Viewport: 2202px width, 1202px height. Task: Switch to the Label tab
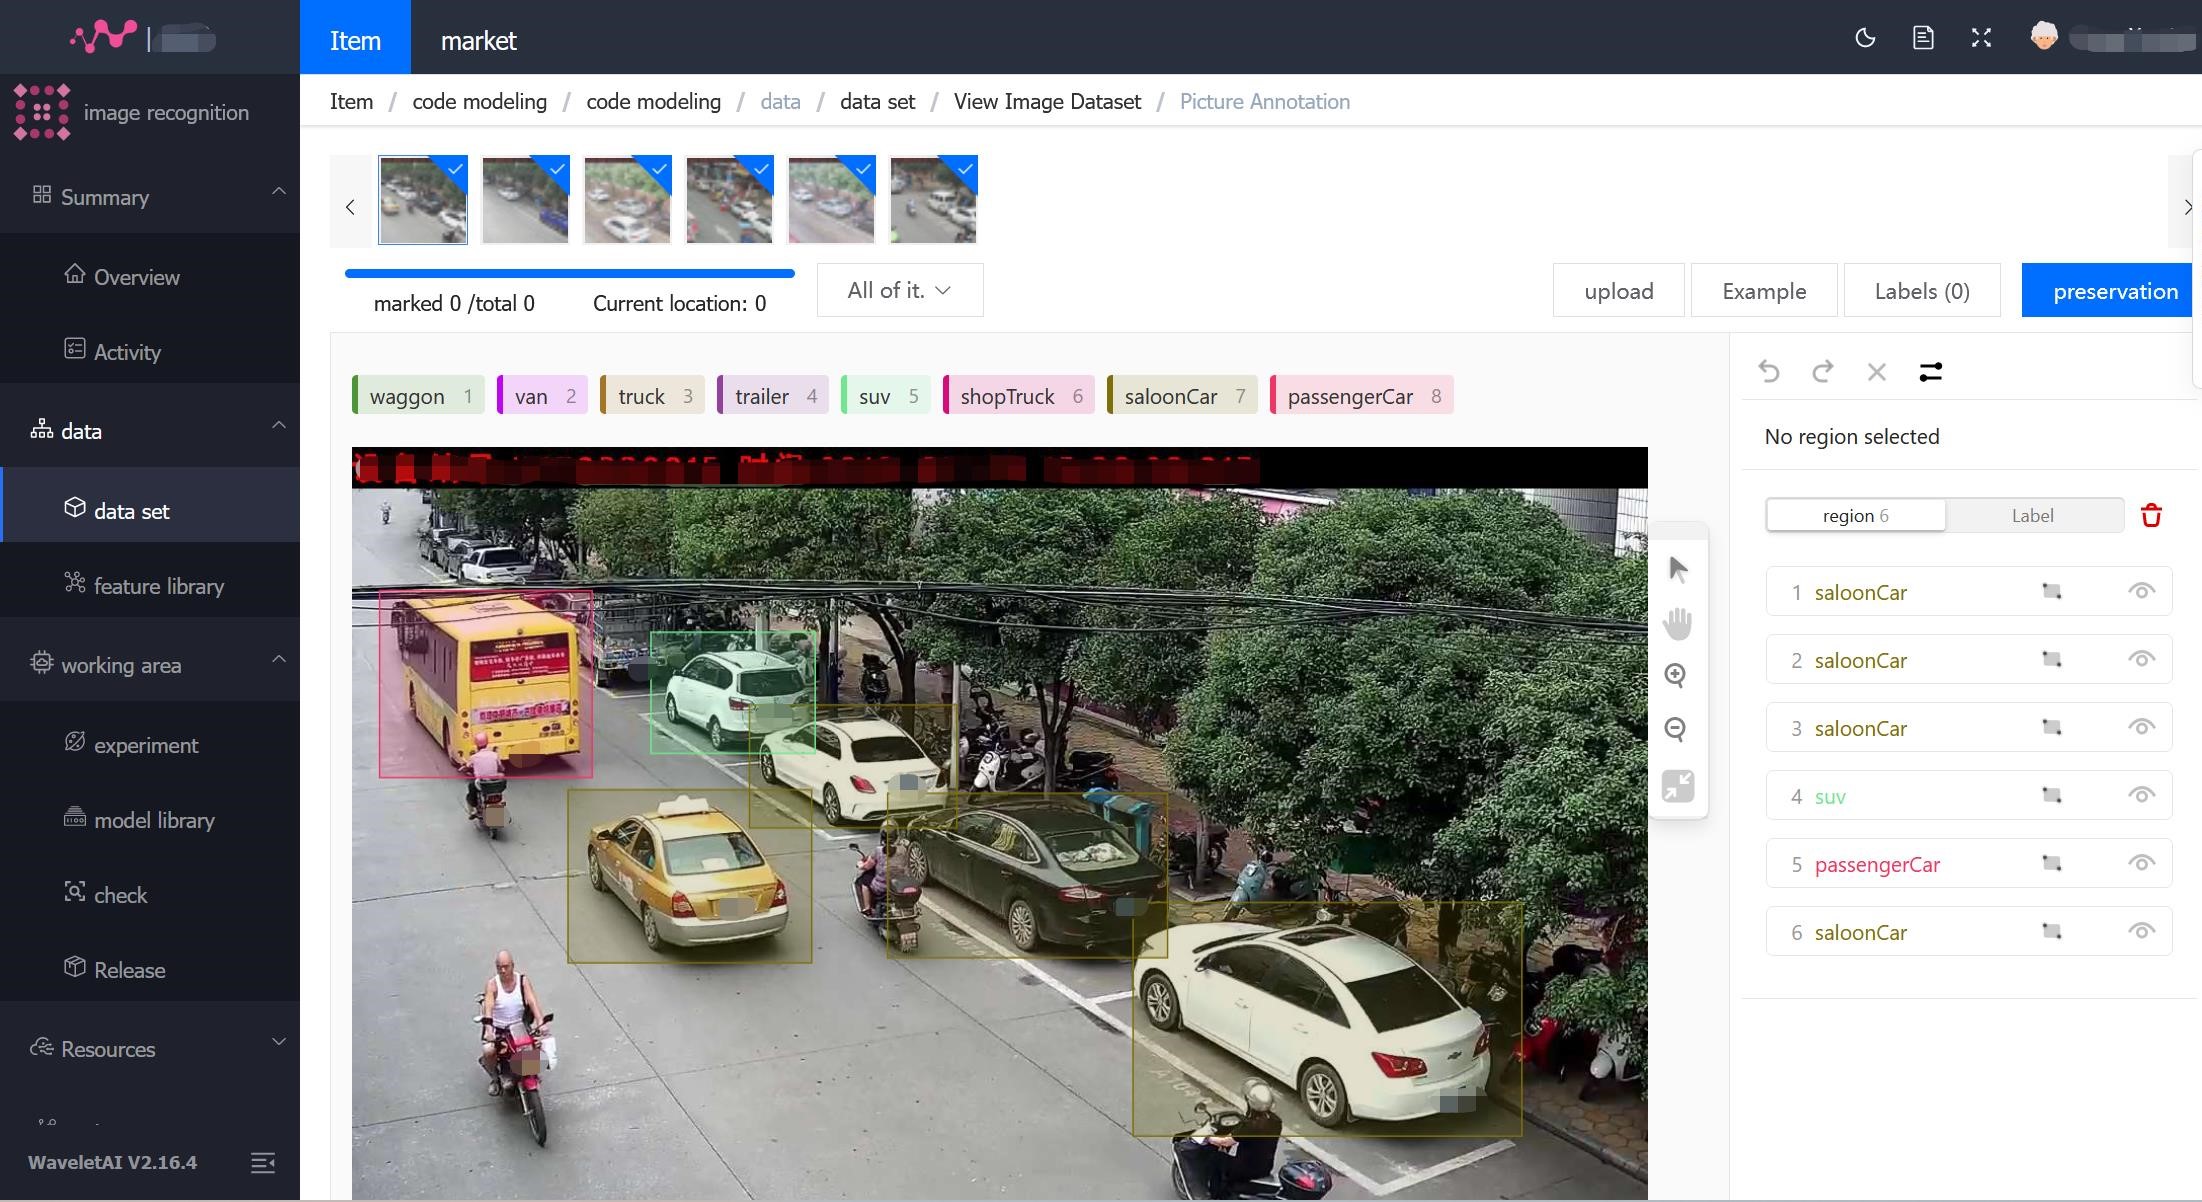coord(2032,515)
